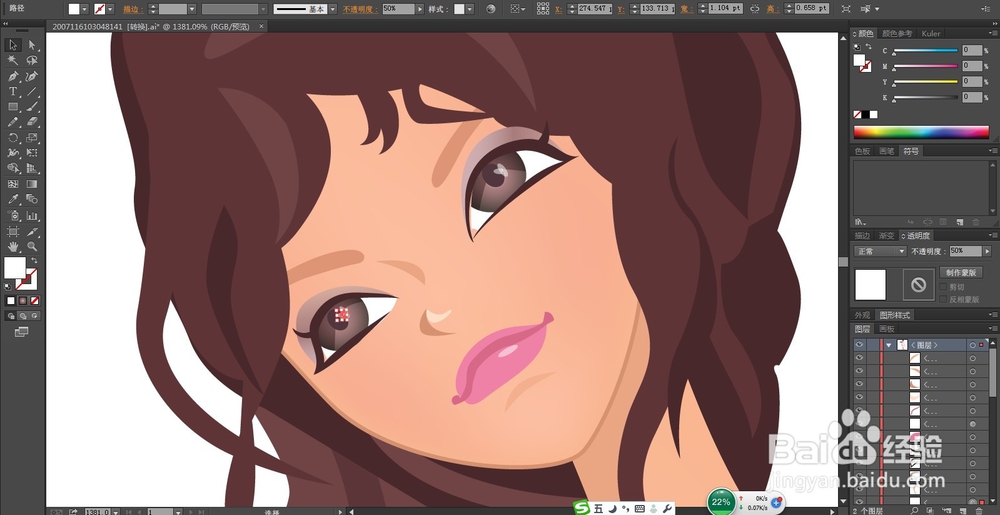Select the Lasso tool
This screenshot has height=515, width=1000.
(x=32, y=61)
